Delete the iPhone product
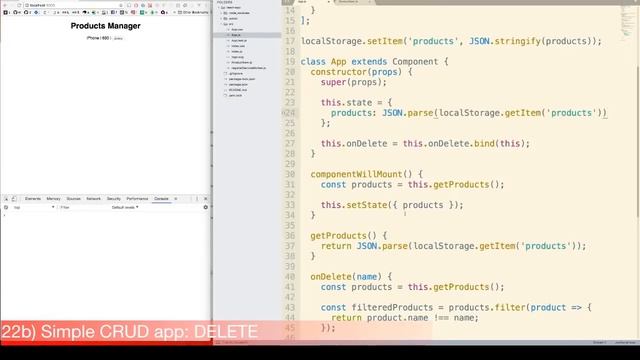This screenshot has width=640, height=360. (118, 38)
